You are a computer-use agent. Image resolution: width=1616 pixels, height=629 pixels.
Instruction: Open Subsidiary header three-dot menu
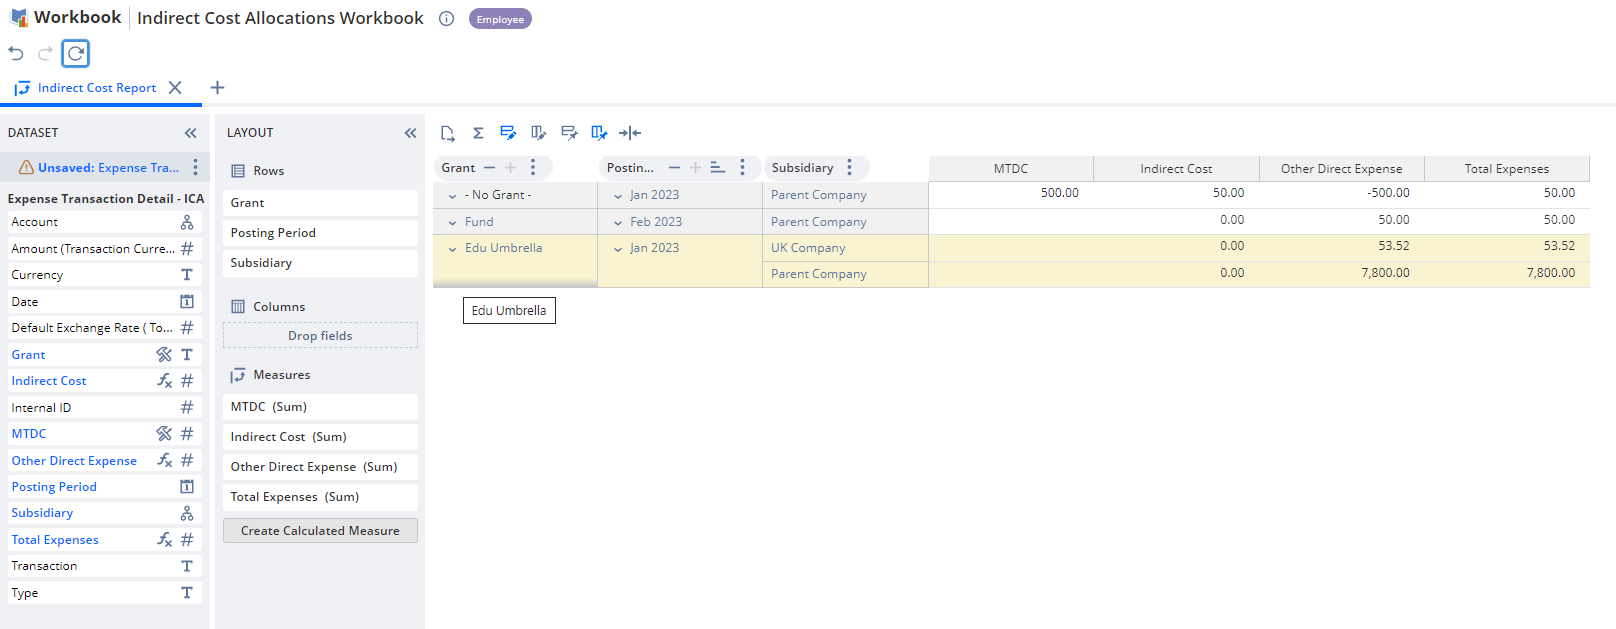point(849,167)
